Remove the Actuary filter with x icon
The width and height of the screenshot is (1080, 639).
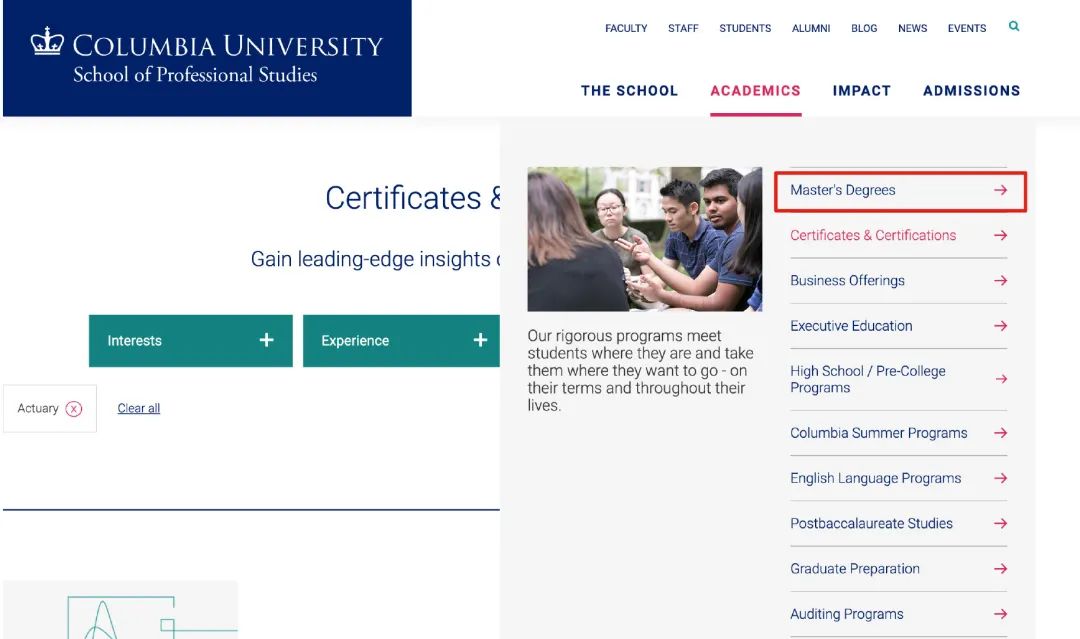(x=74, y=409)
